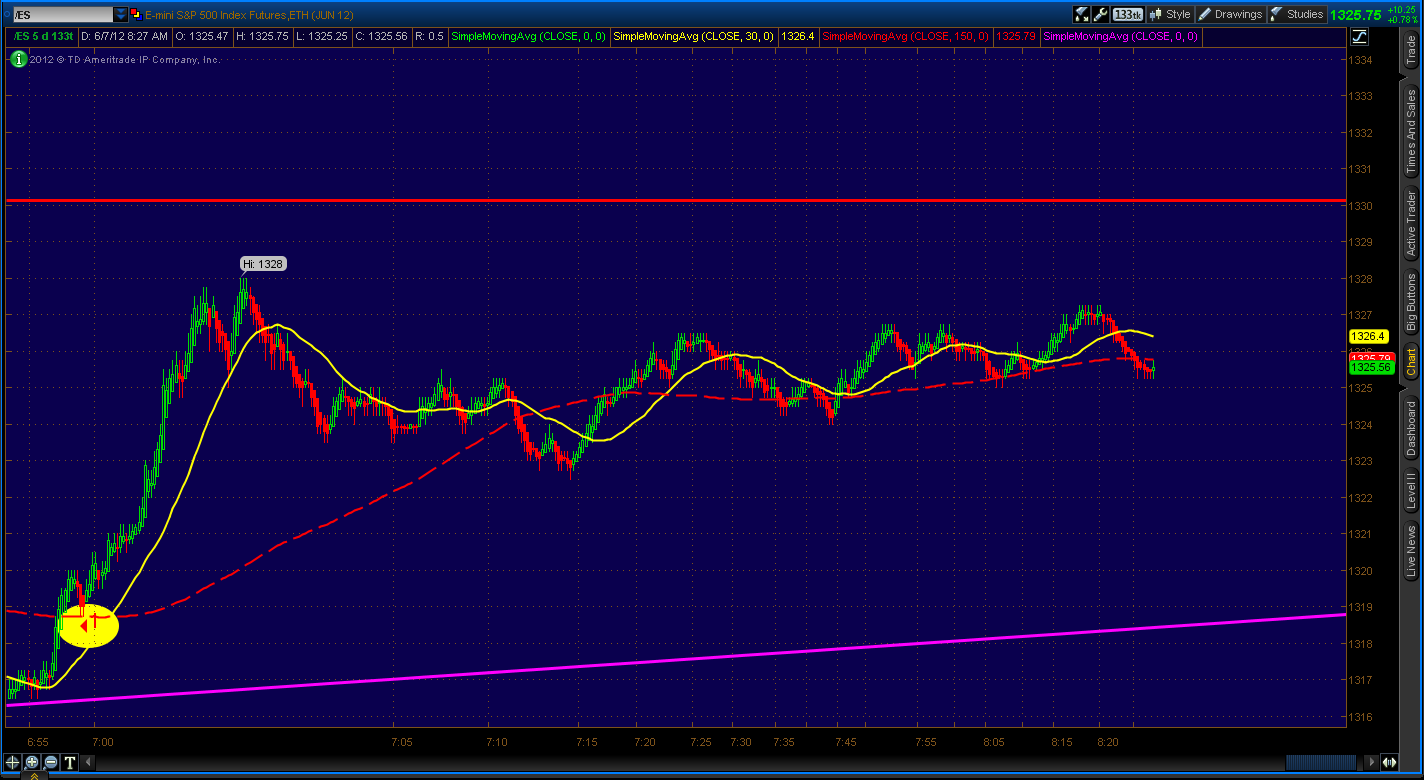
Task: Click the 133tk timeframe button
Action: point(1128,14)
